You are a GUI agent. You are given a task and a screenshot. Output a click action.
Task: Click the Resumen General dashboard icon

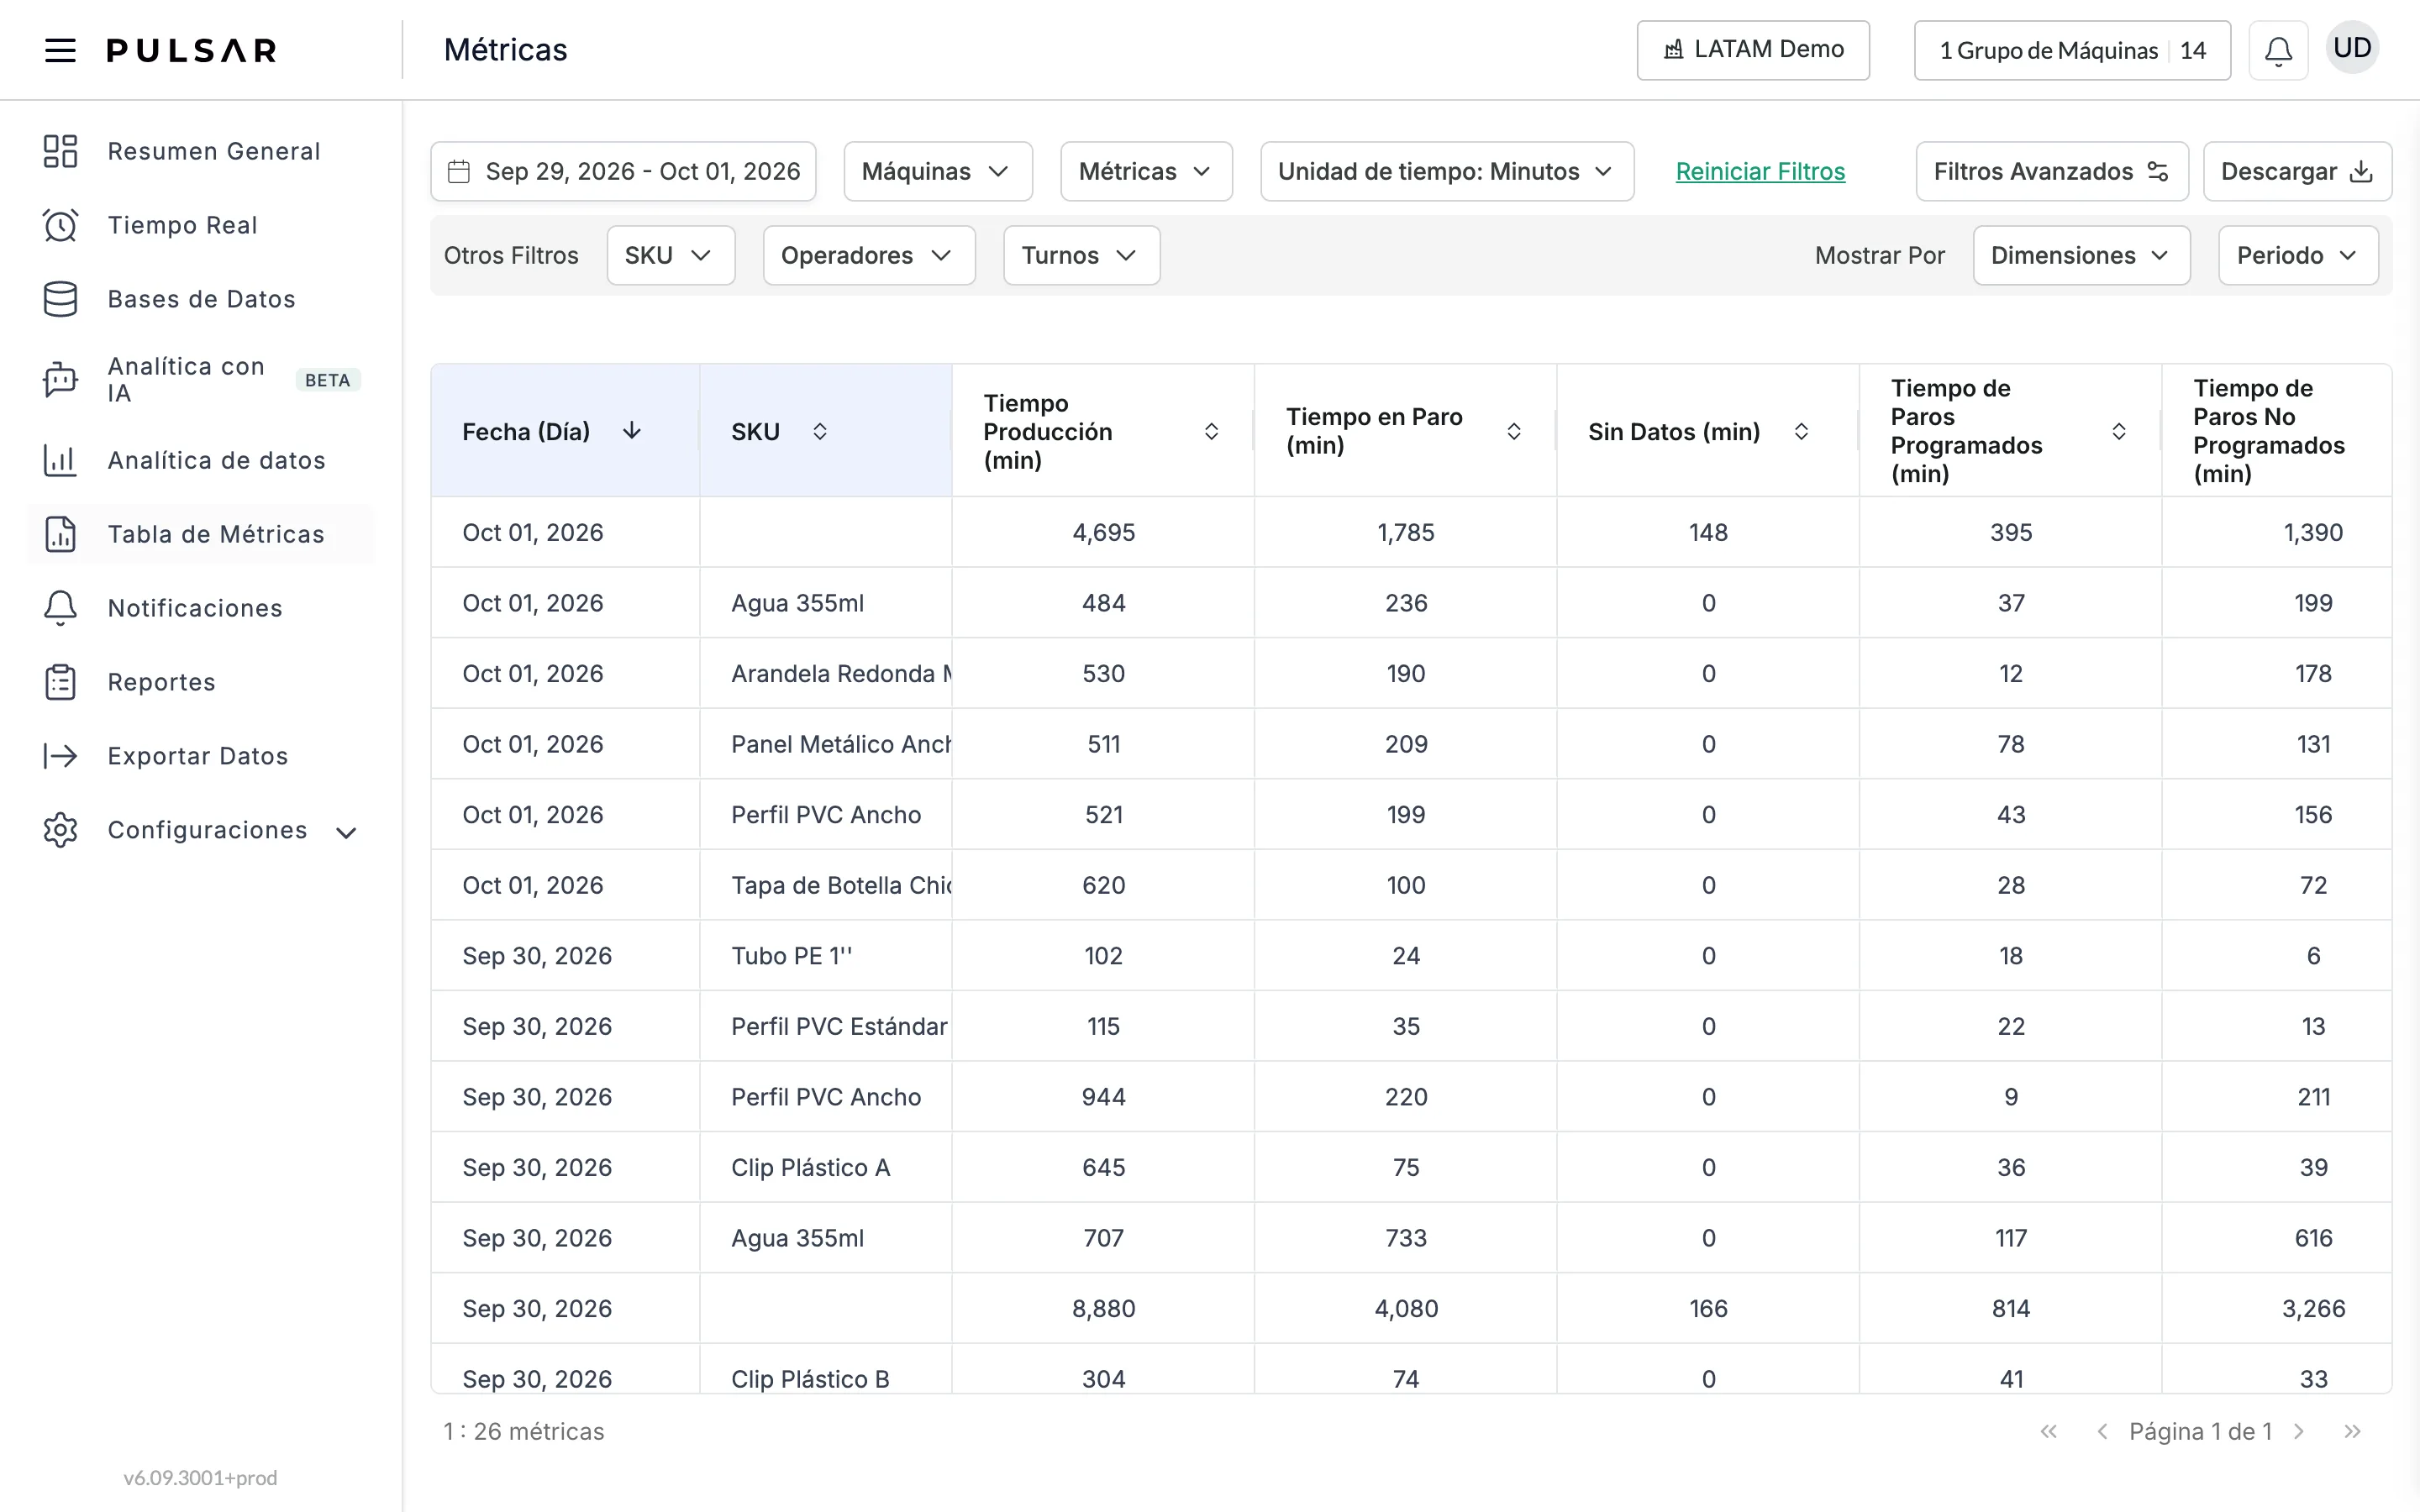(x=60, y=151)
